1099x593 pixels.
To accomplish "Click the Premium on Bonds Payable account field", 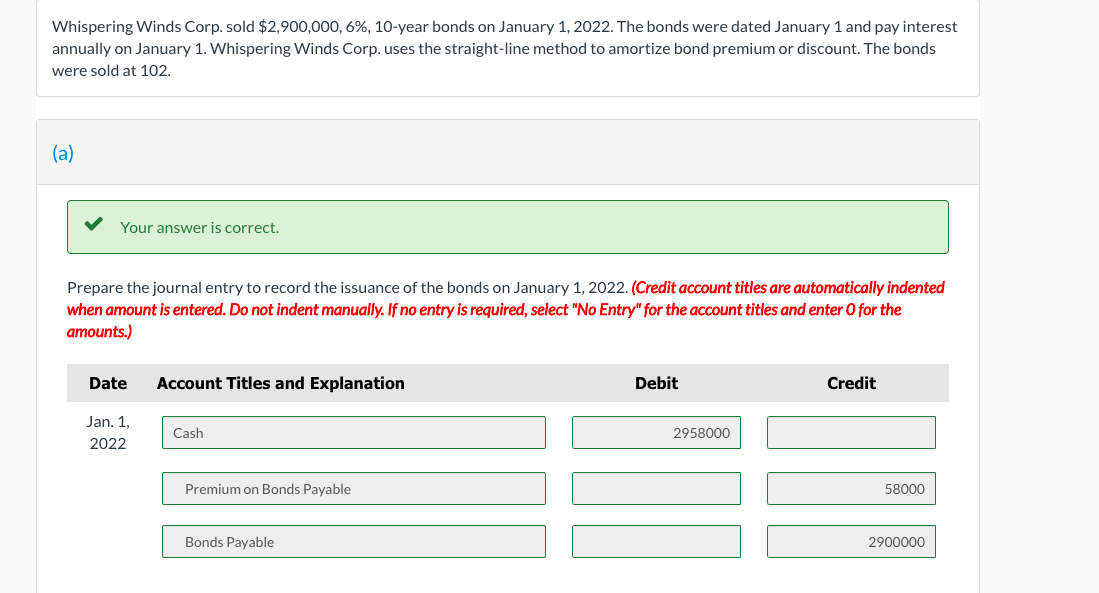I will (354, 489).
